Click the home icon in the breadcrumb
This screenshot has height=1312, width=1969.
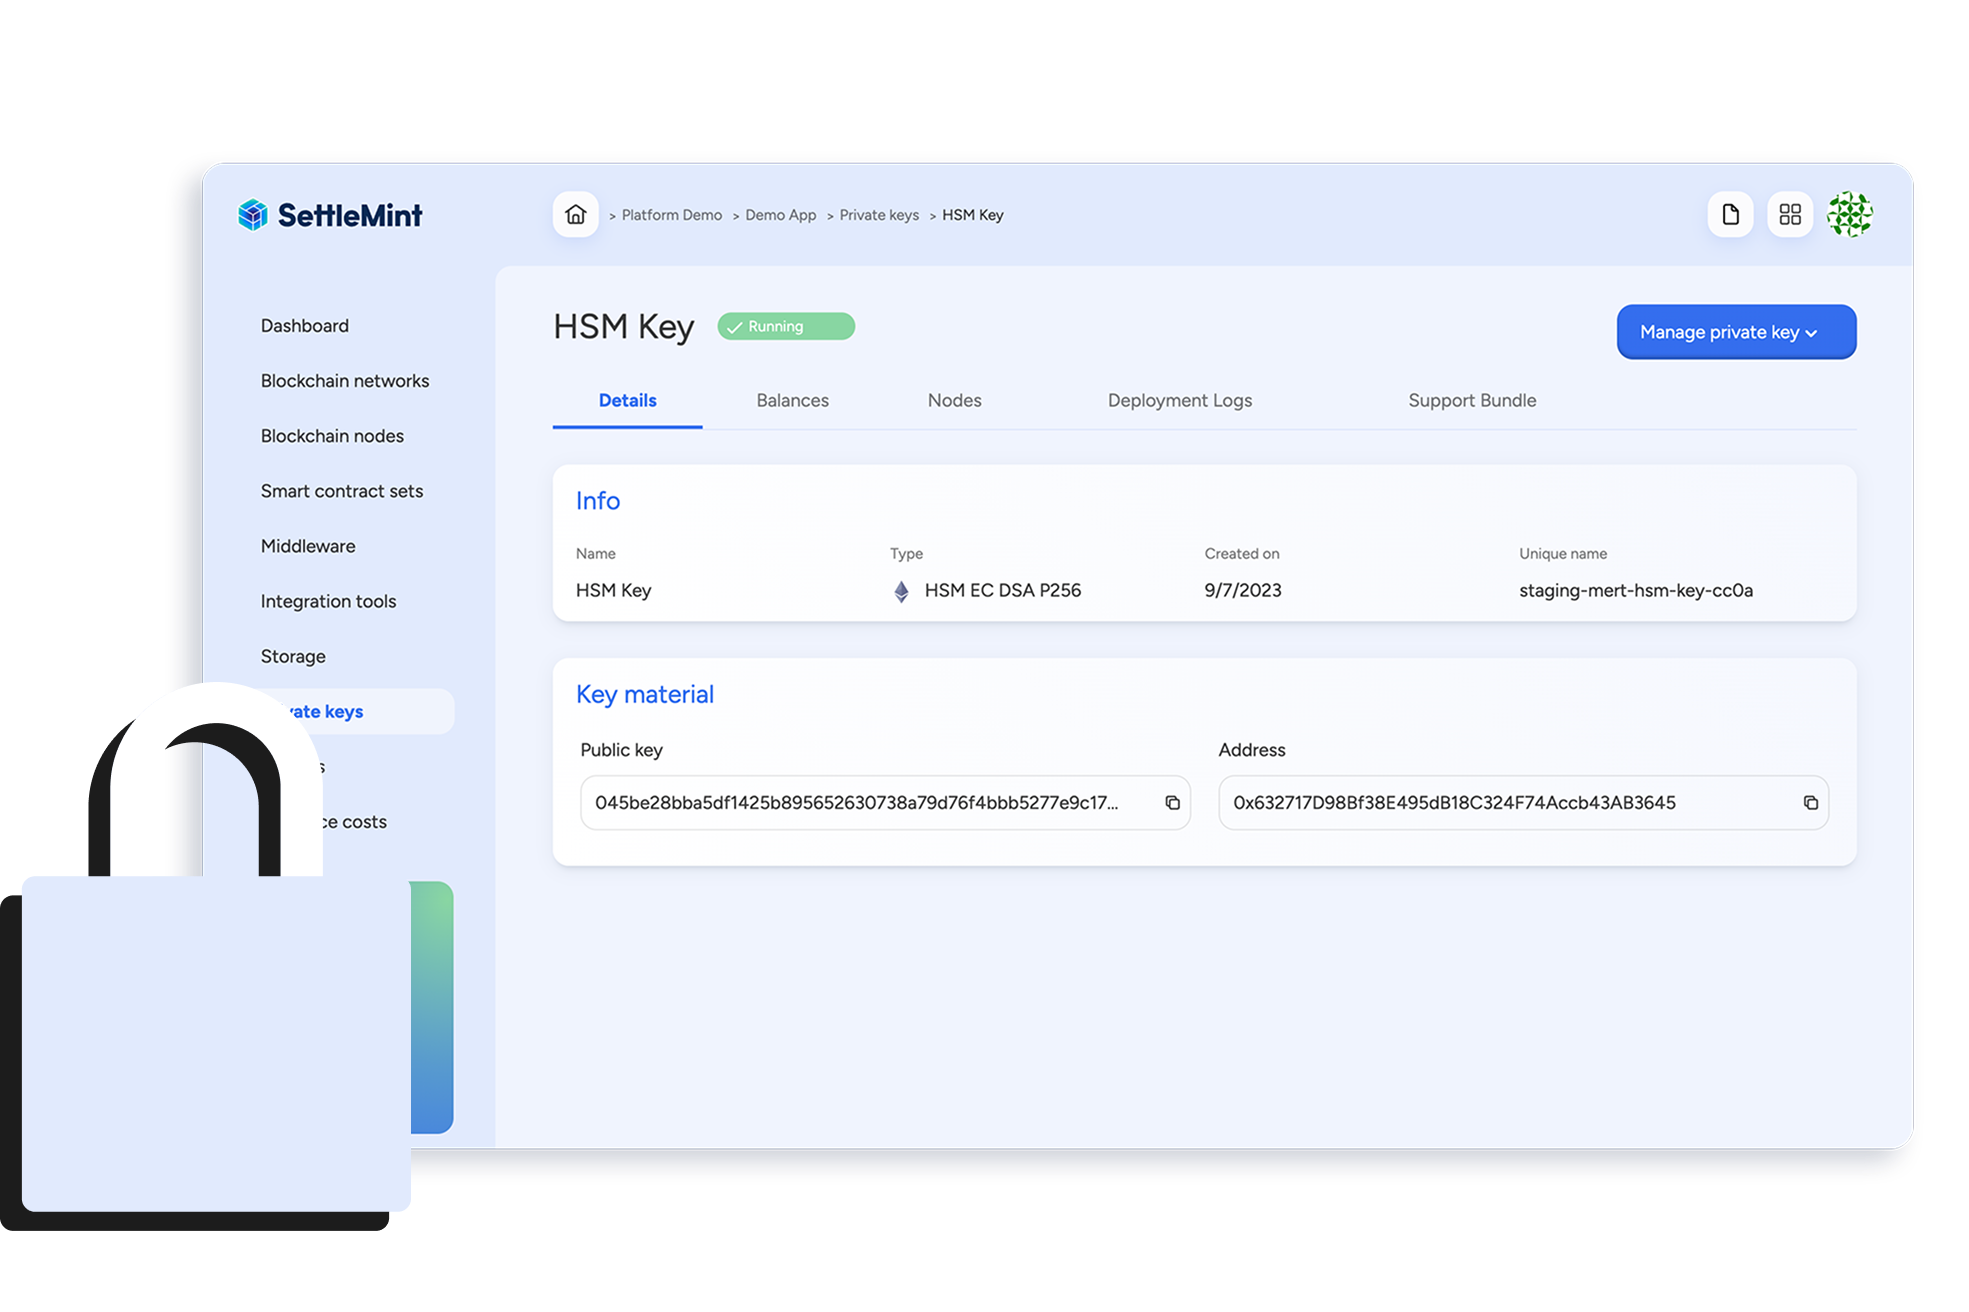(x=575, y=214)
